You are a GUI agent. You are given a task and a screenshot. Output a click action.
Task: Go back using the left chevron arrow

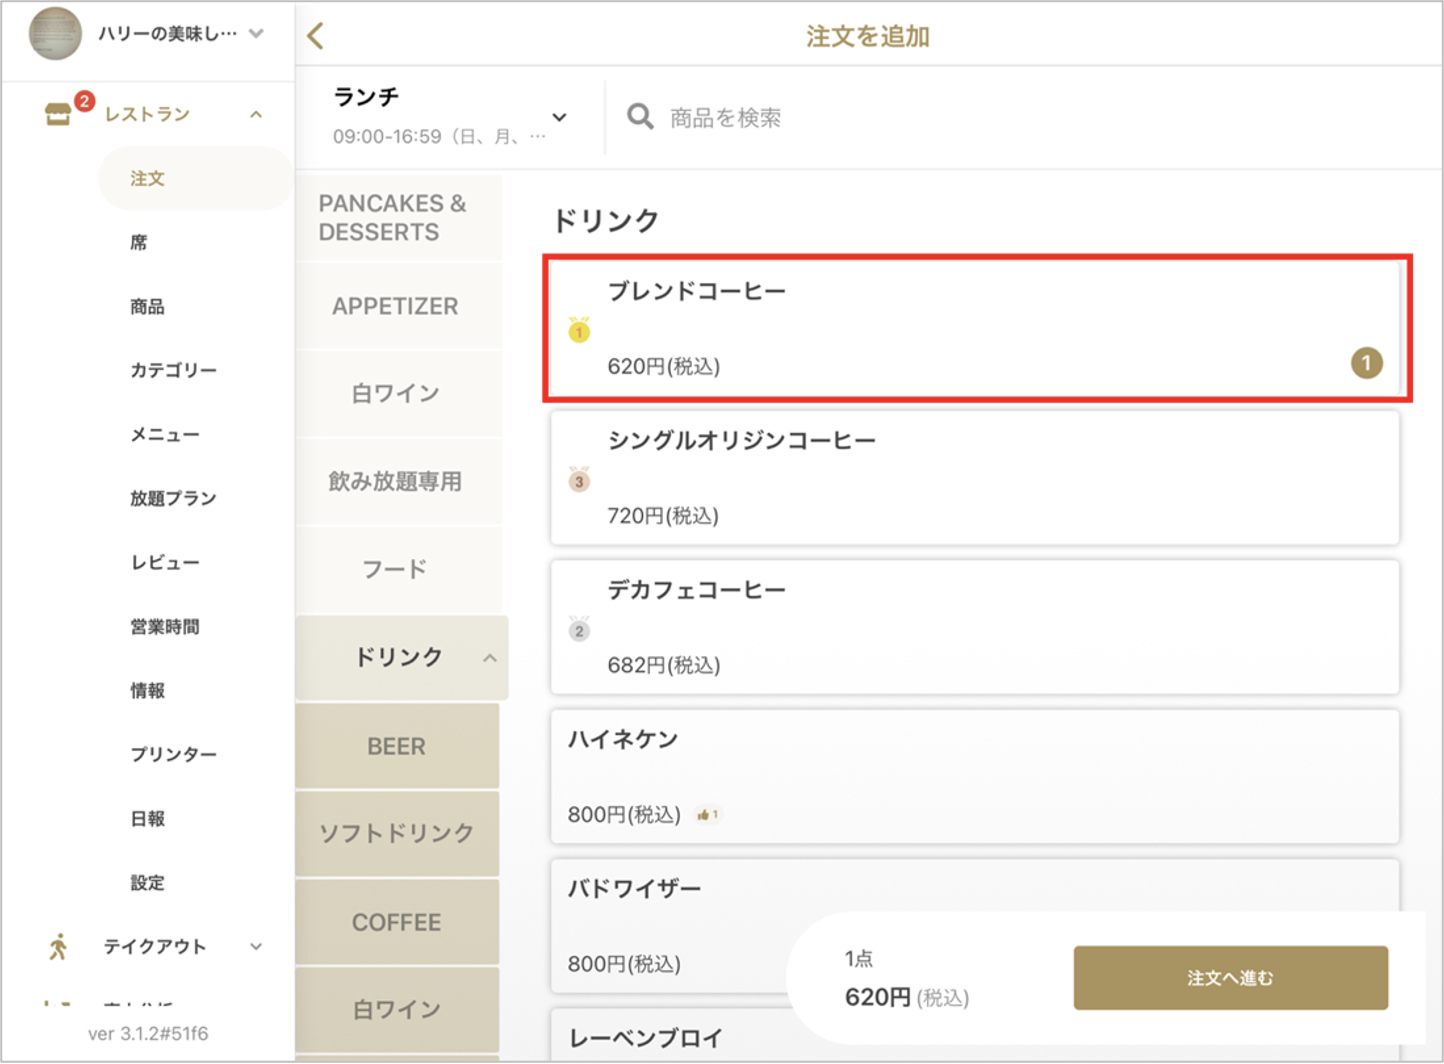tap(316, 37)
